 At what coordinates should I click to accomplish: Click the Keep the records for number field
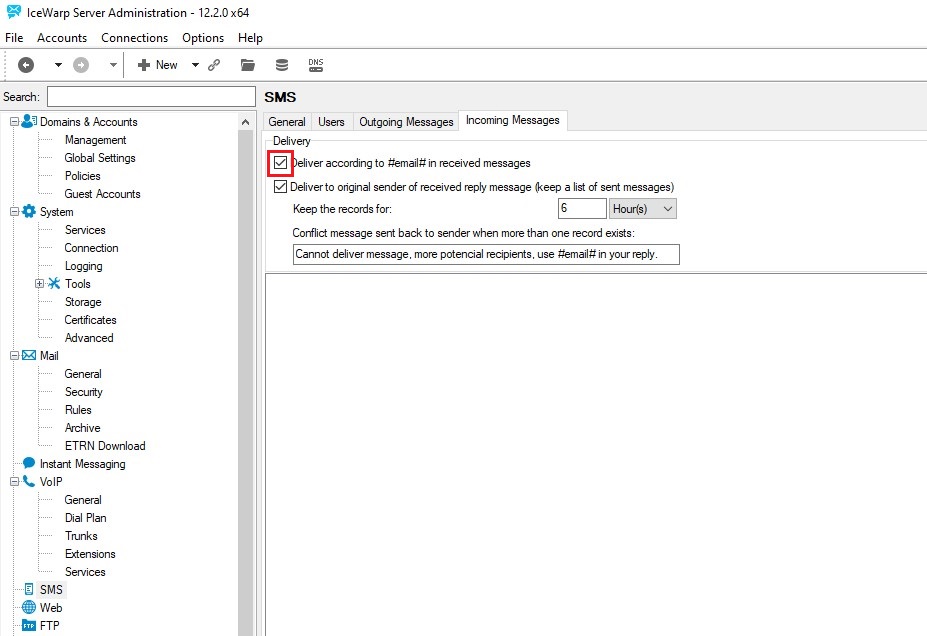click(582, 209)
